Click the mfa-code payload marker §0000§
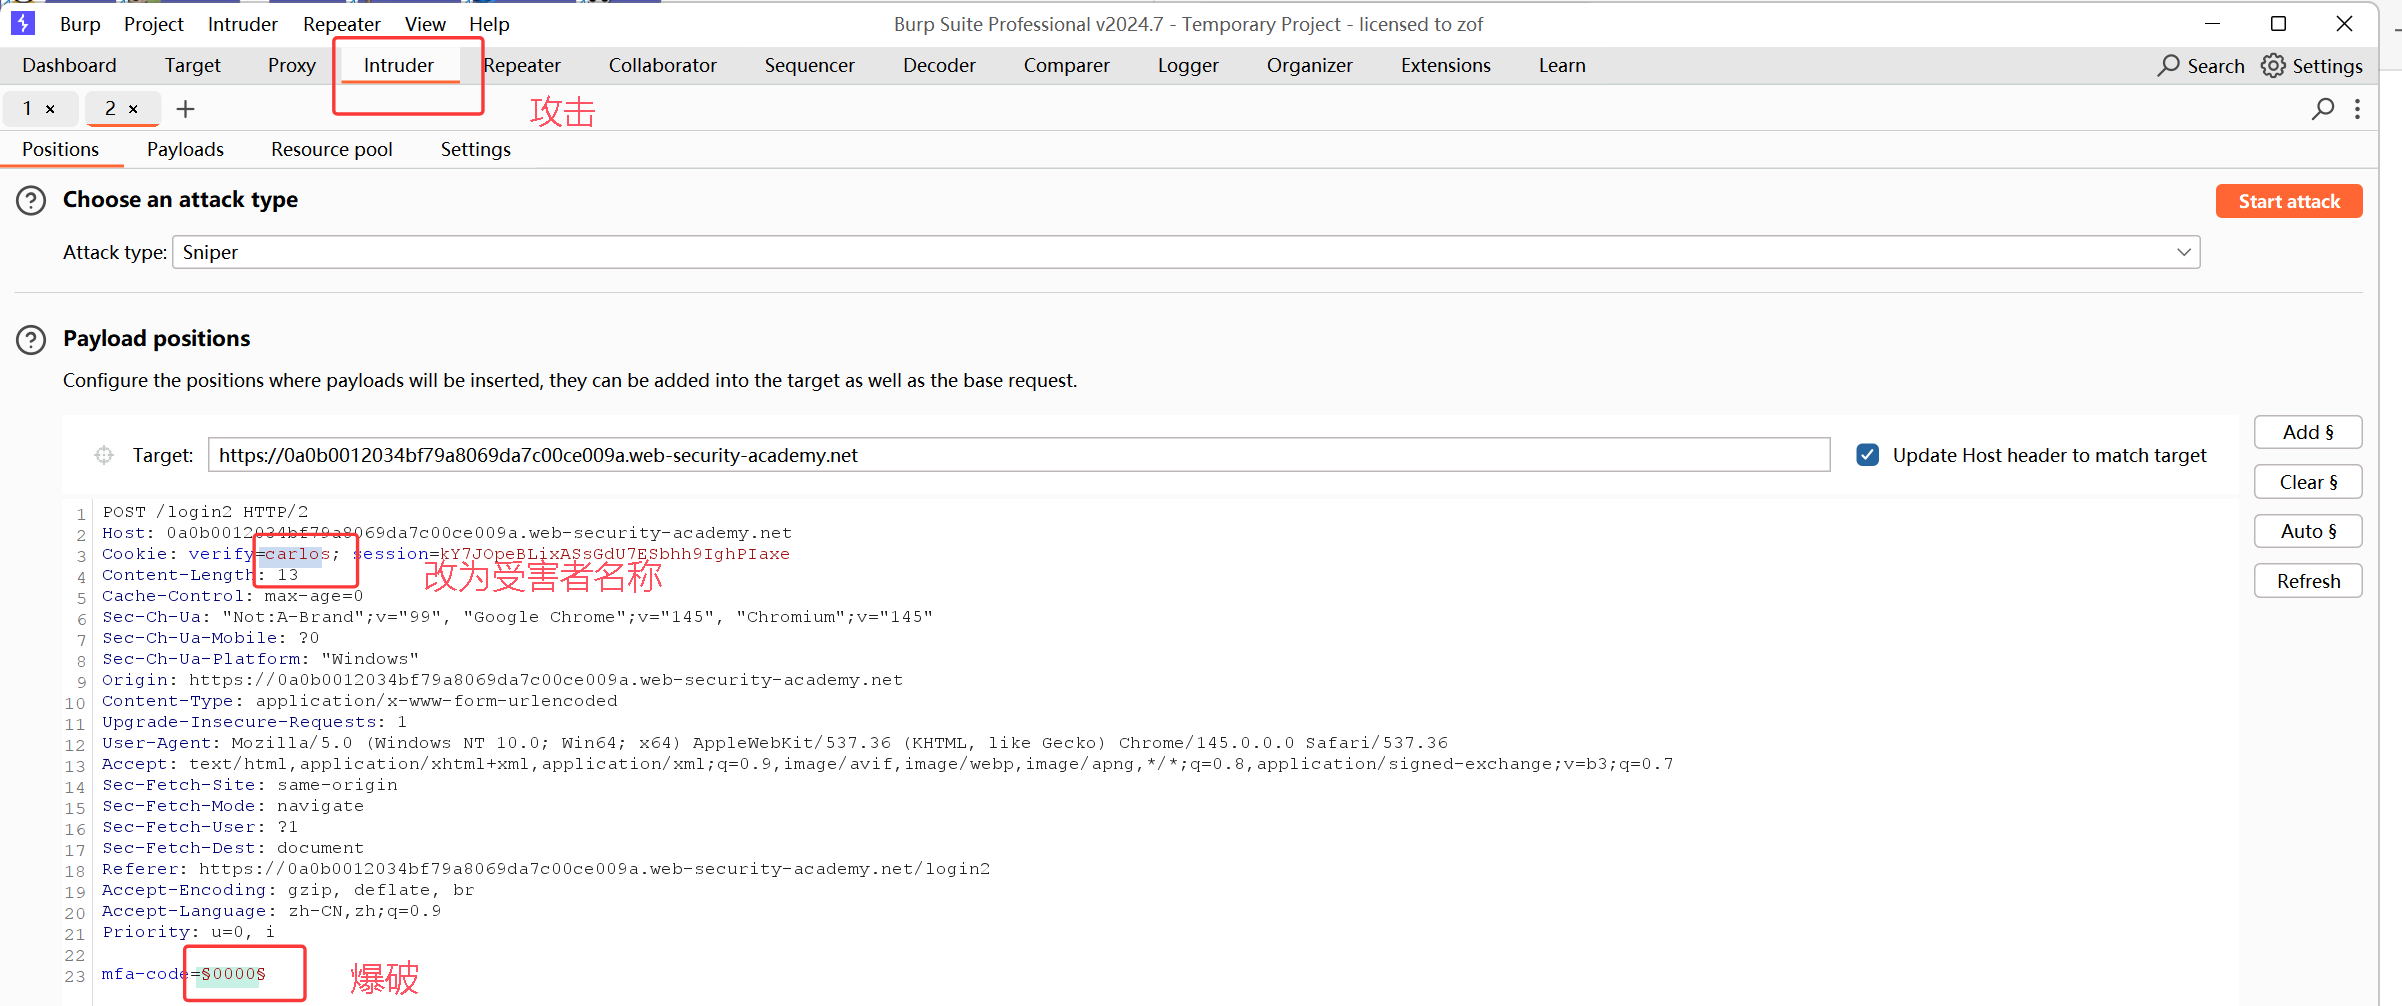The height and width of the screenshot is (1006, 2402). click(x=233, y=974)
